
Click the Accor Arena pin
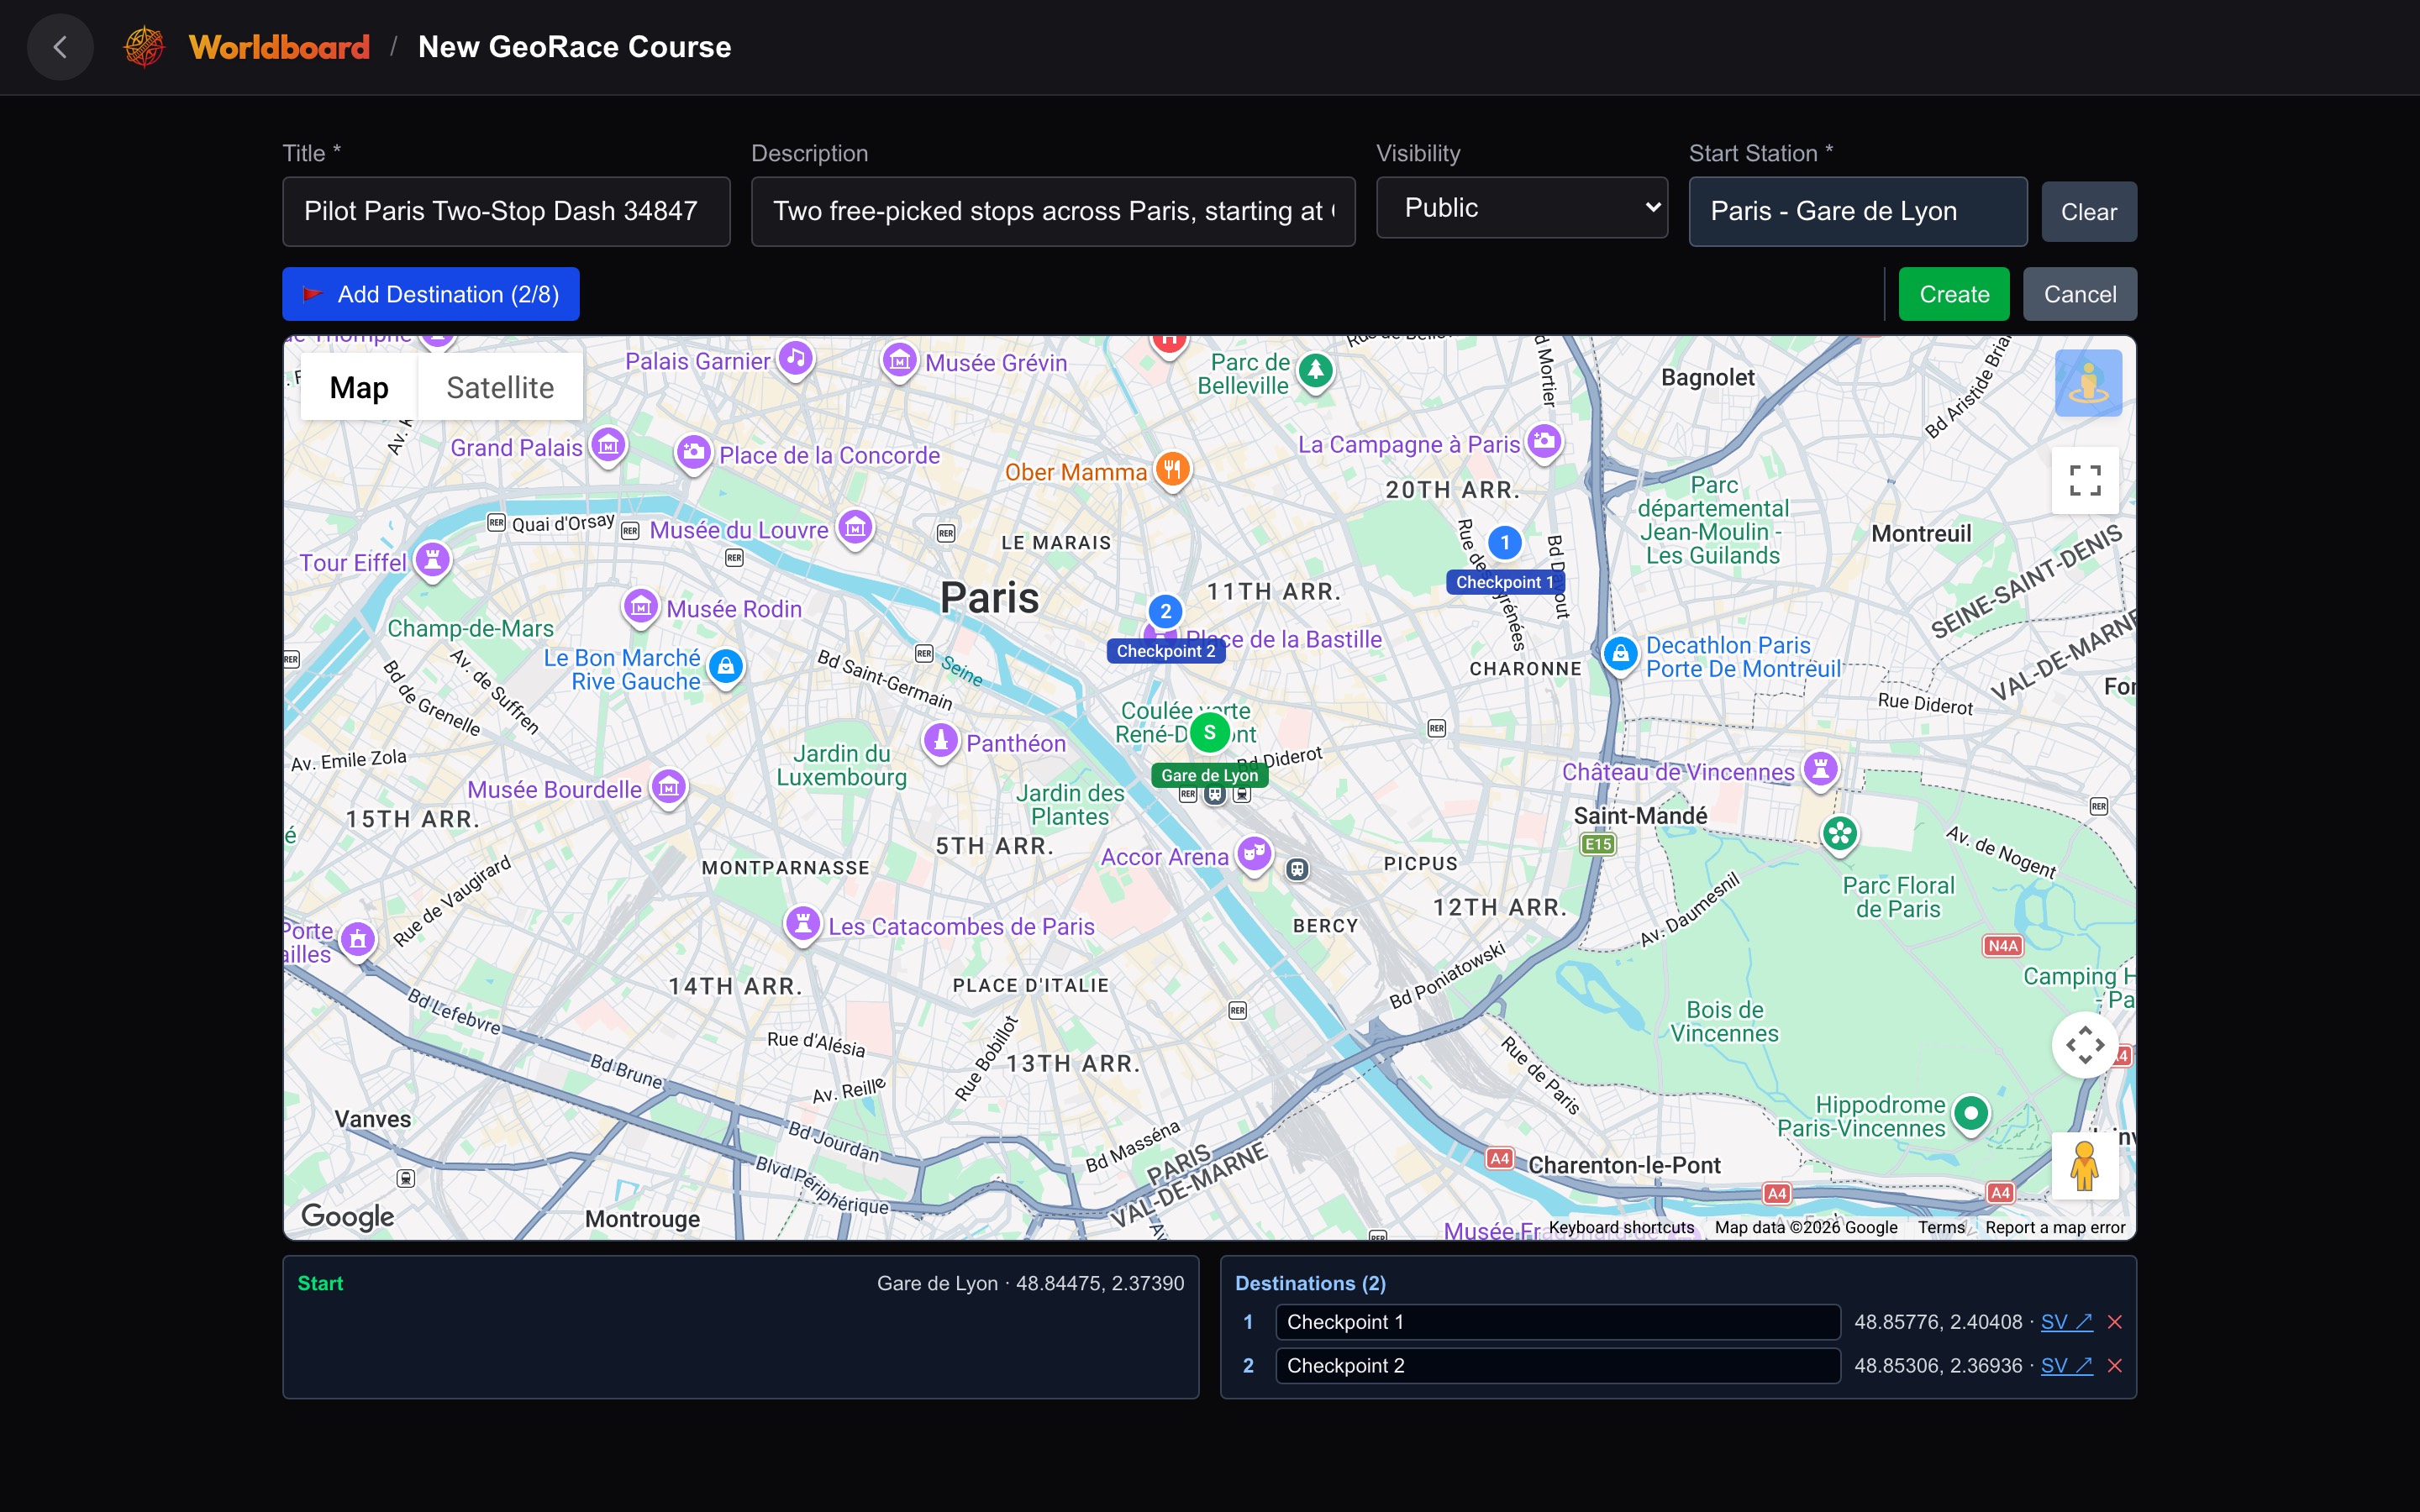tap(1254, 855)
